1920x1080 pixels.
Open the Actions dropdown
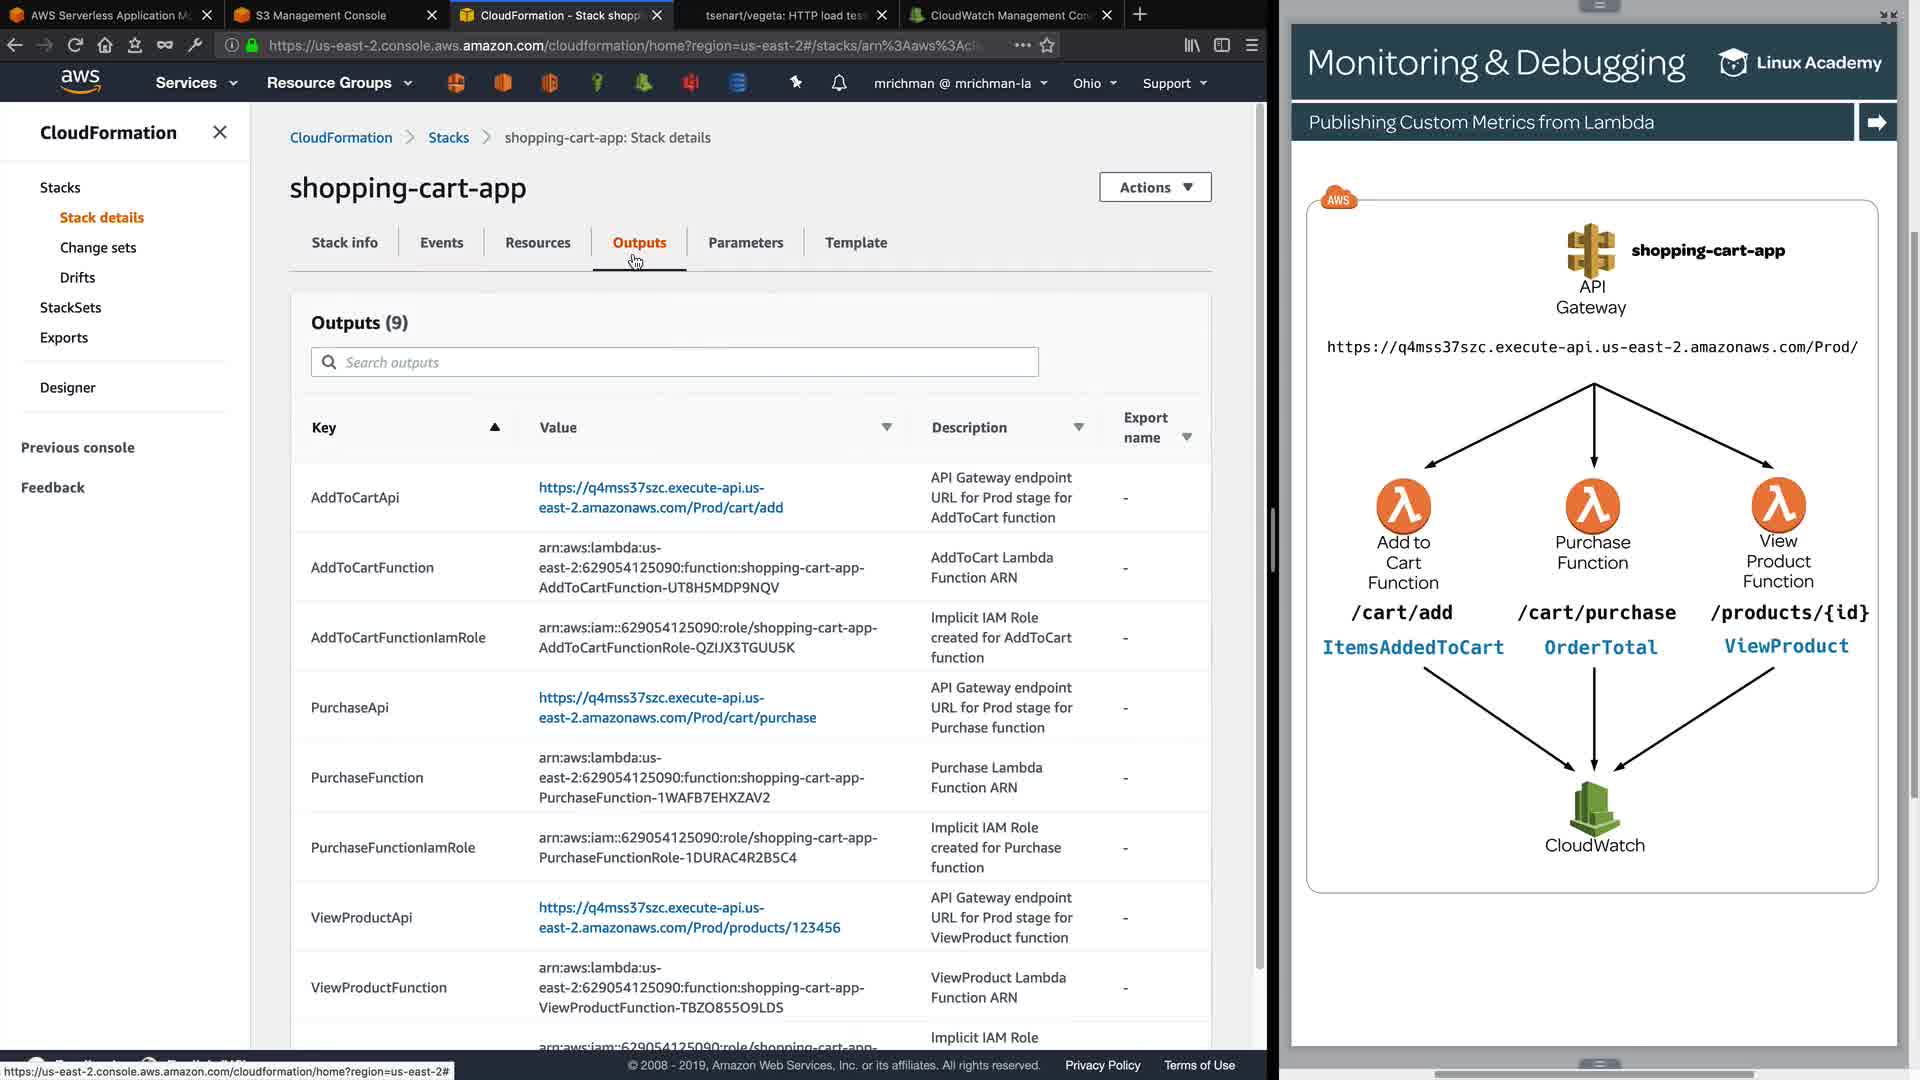click(x=1155, y=187)
